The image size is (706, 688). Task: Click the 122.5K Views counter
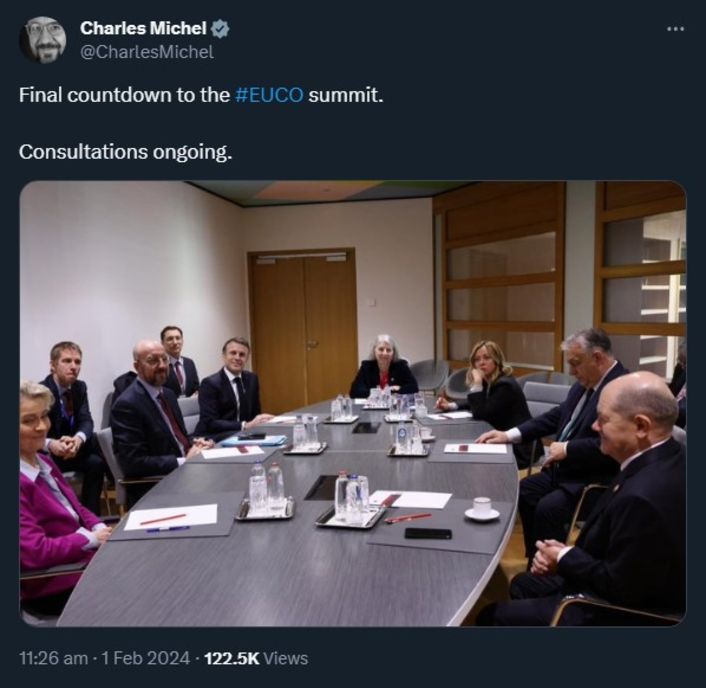(x=256, y=658)
